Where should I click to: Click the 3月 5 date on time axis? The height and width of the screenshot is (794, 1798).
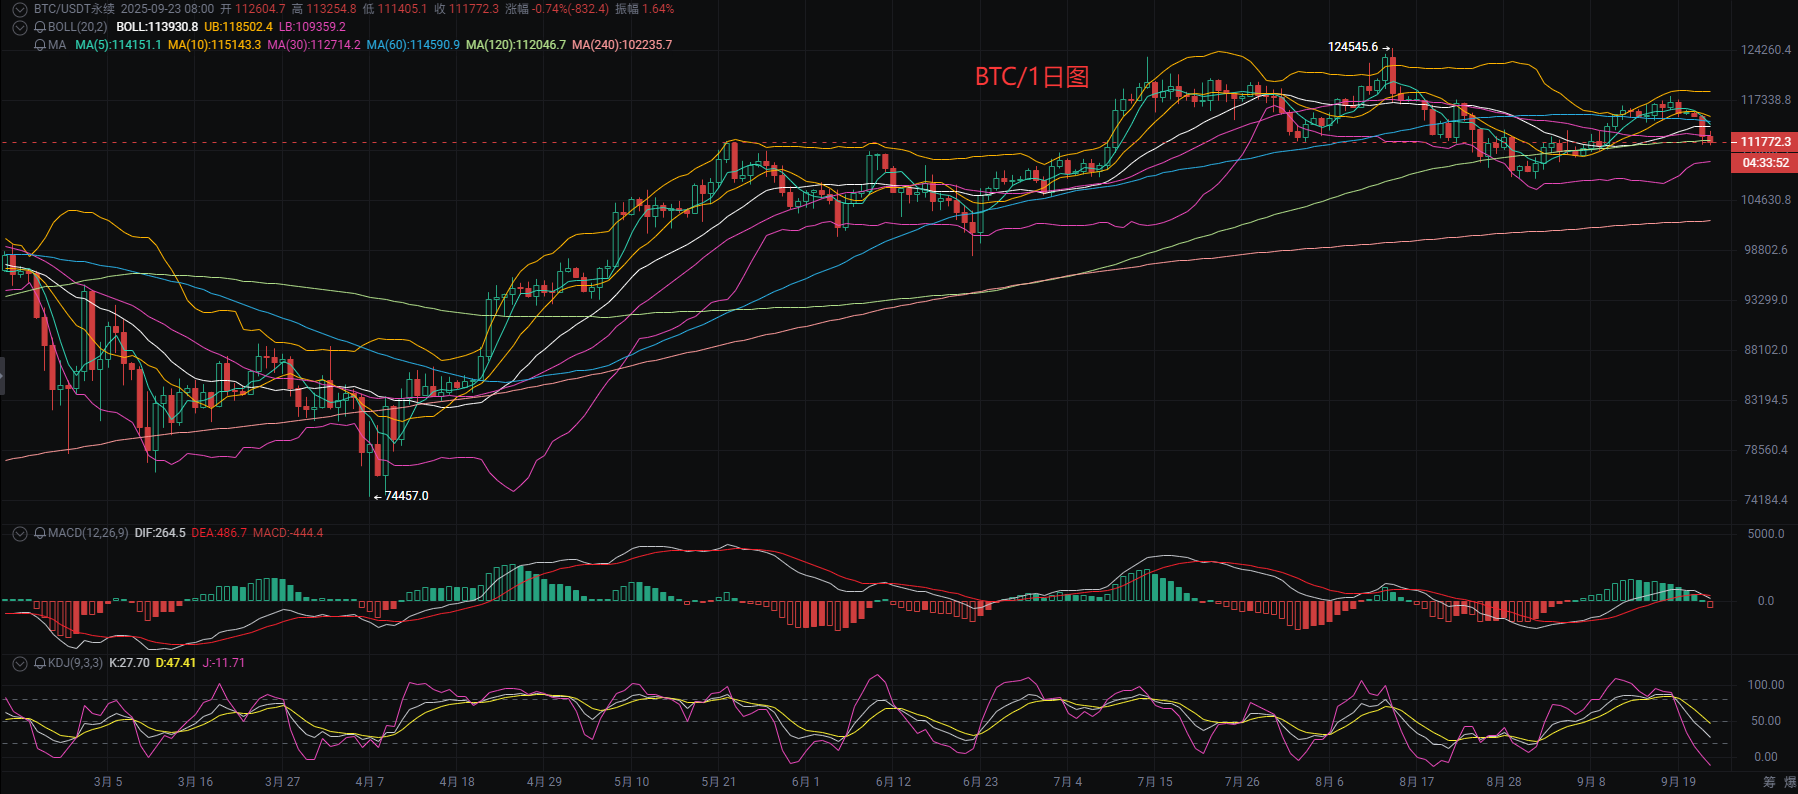[108, 782]
